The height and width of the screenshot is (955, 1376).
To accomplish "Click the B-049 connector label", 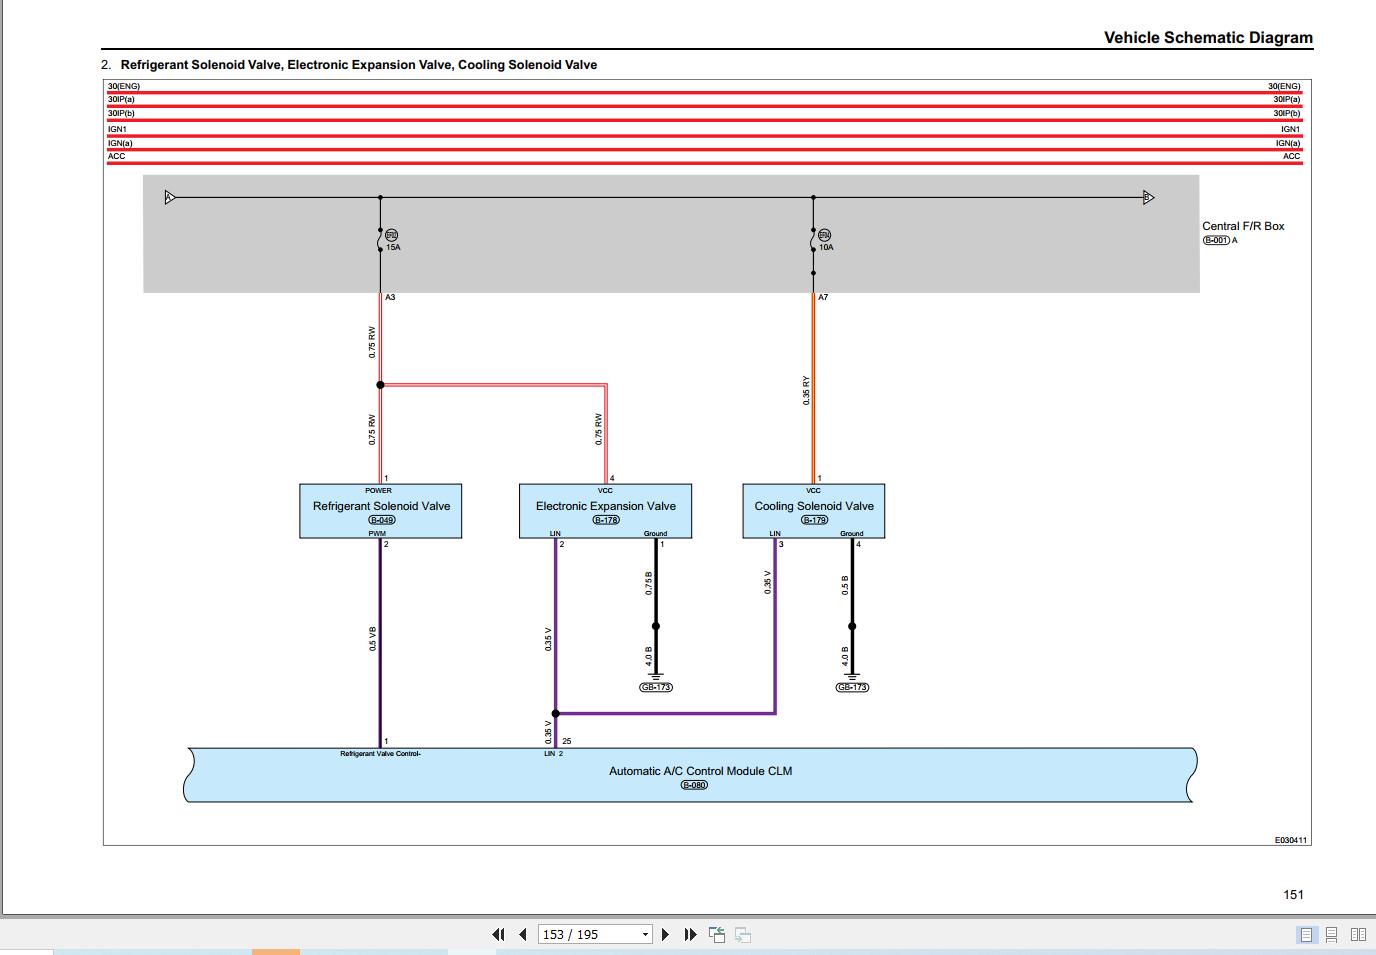I will coord(381,520).
